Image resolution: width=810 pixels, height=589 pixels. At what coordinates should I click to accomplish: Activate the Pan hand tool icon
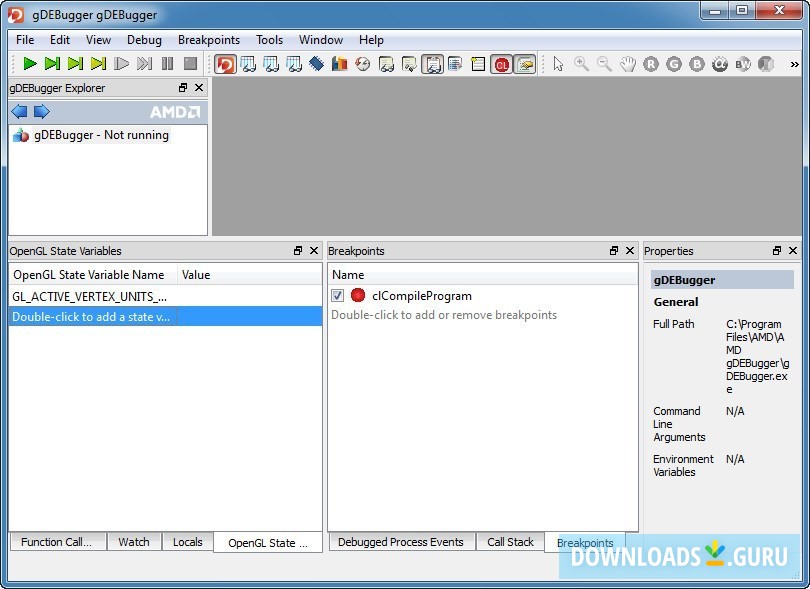[627, 63]
